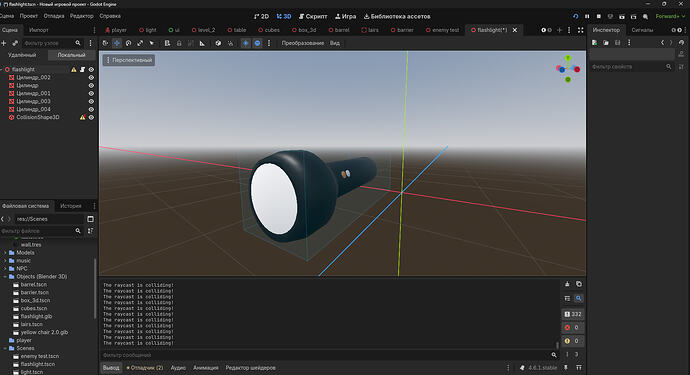The width and height of the screenshot is (690, 375).
Task: Hide the Цилиндр node
Action: click(x=91, y=85)
